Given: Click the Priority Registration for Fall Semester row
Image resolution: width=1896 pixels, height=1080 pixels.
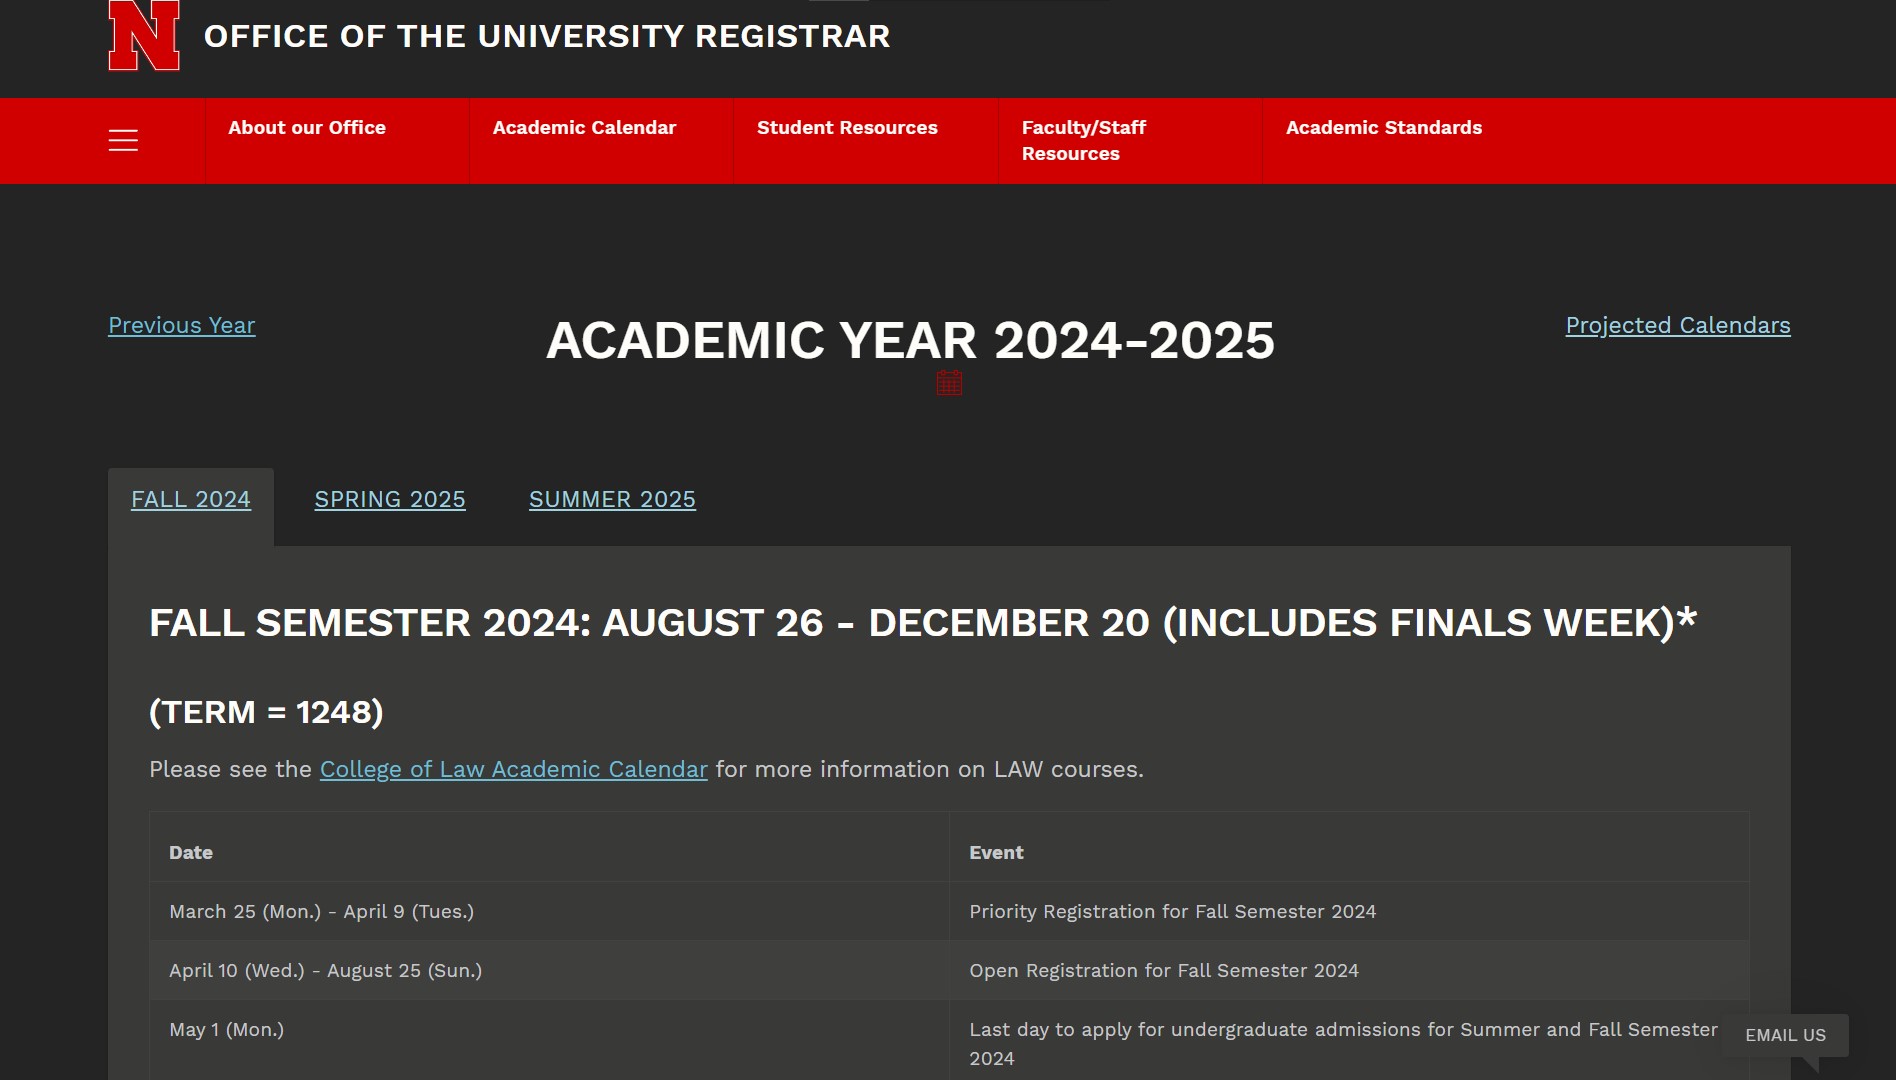Looking at the screenshot, I should click(x=1172, y=911).
